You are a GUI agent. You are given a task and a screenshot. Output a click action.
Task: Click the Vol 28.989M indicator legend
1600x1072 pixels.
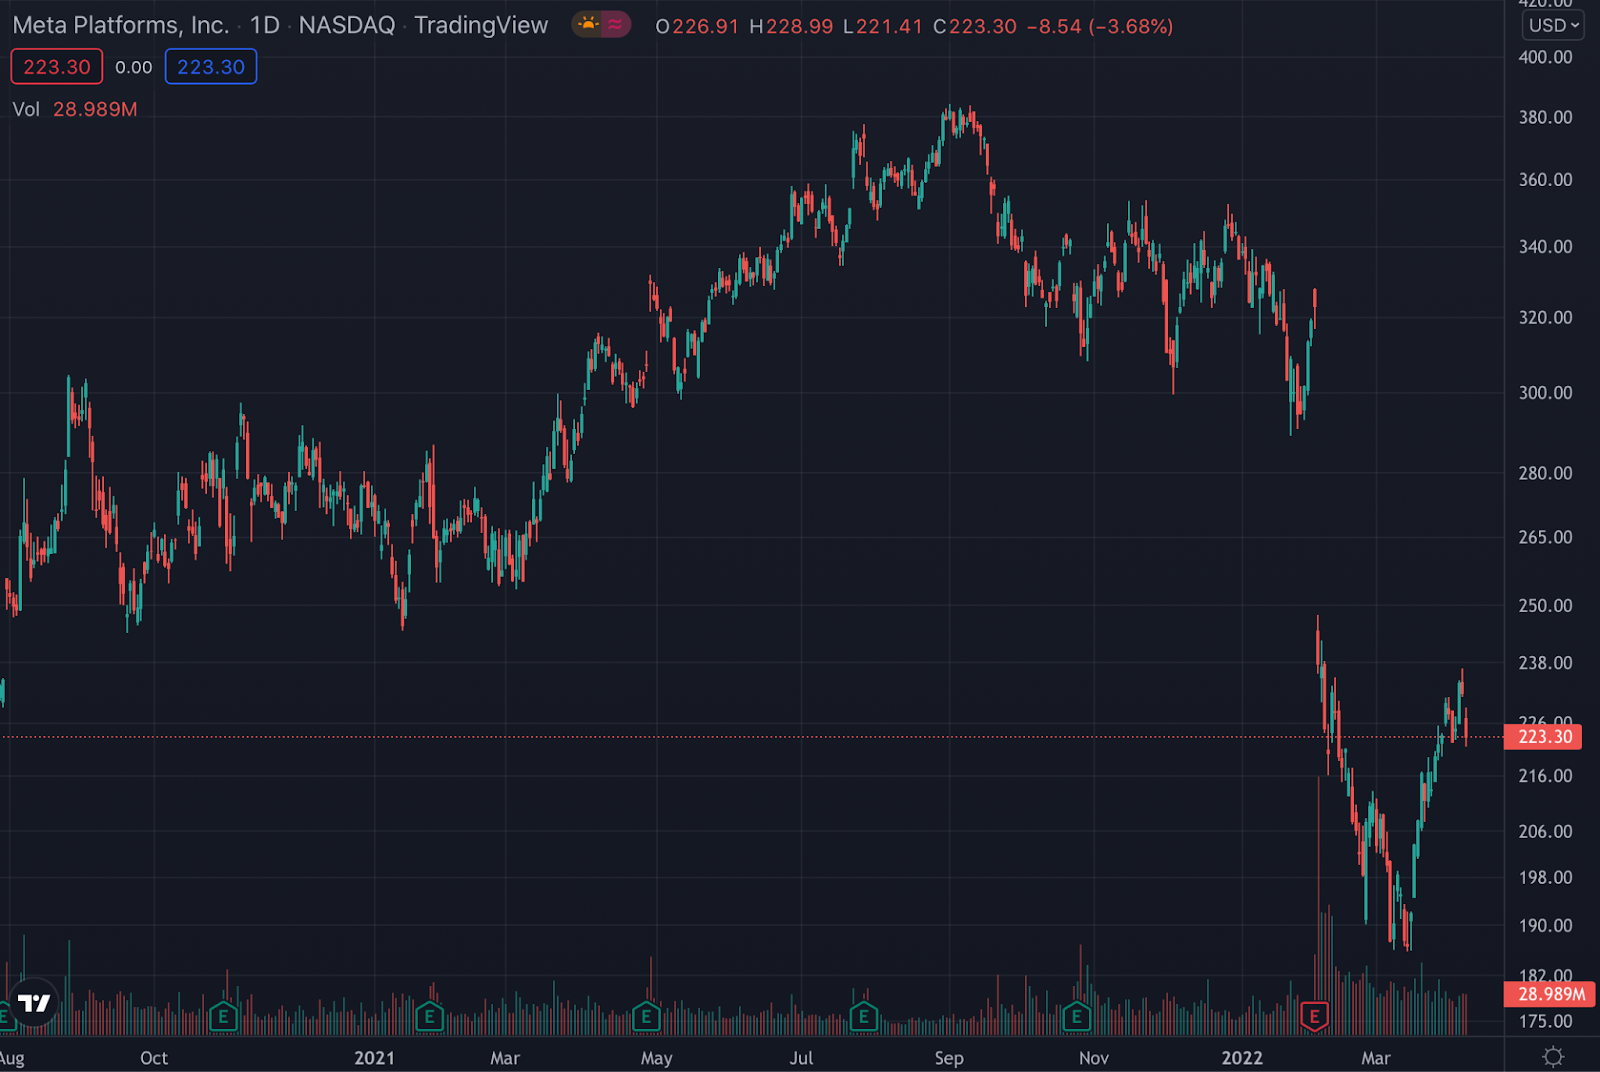click(75, 109)
